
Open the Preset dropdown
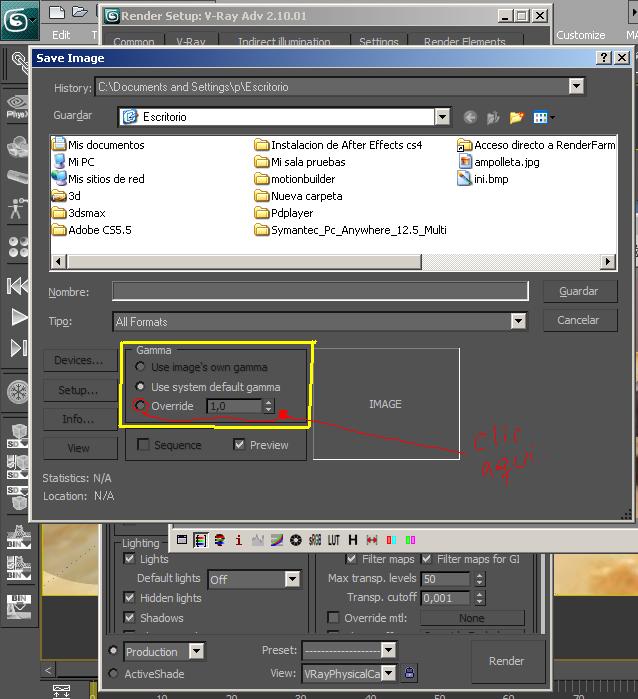388,650
